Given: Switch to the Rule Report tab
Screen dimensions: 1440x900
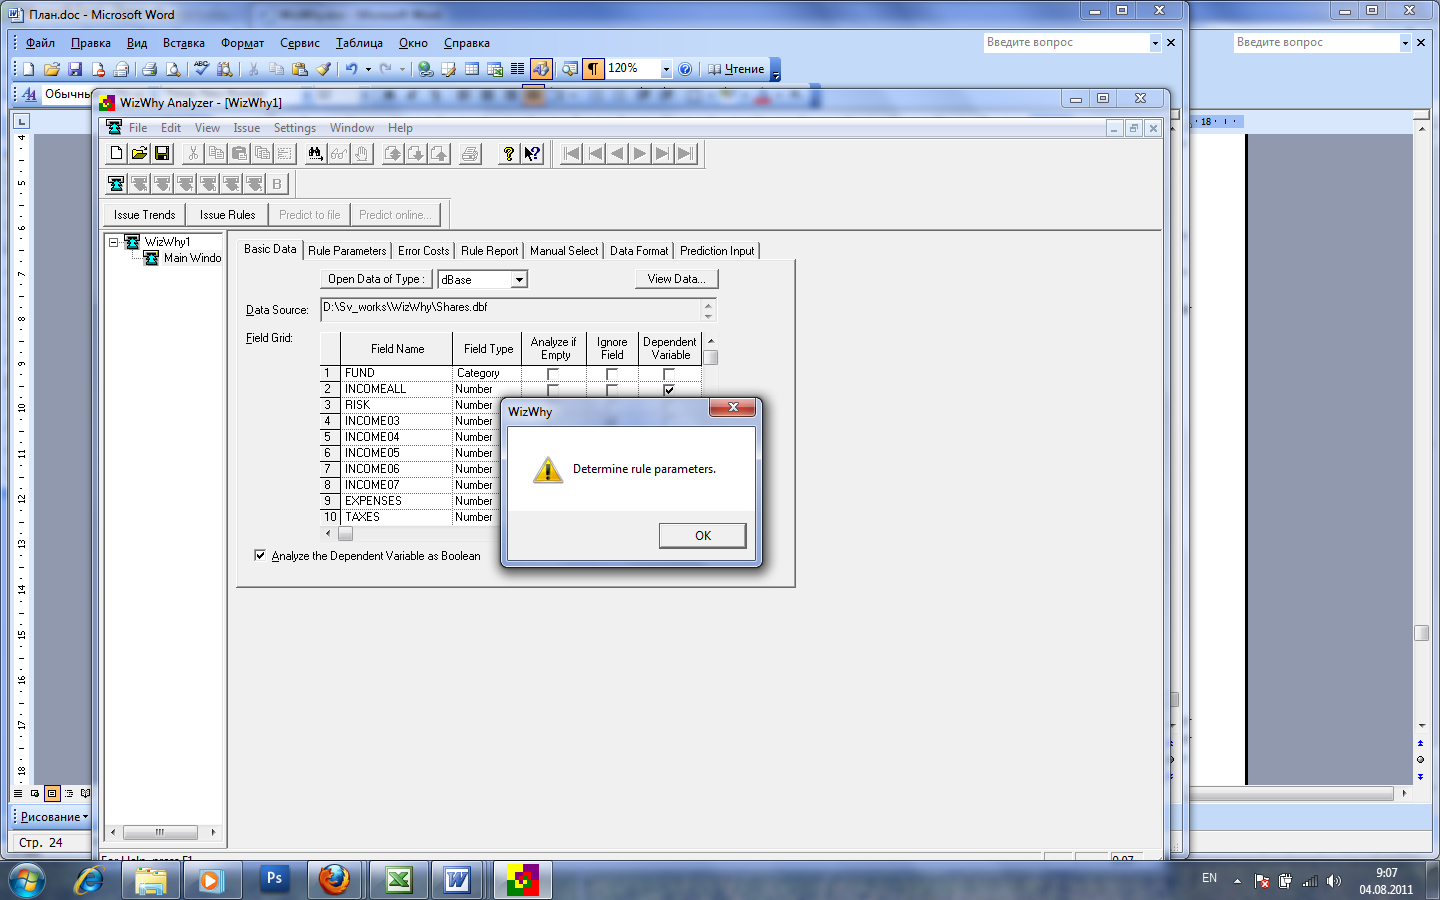Looking at the screenshot, I should click(489, 251).
